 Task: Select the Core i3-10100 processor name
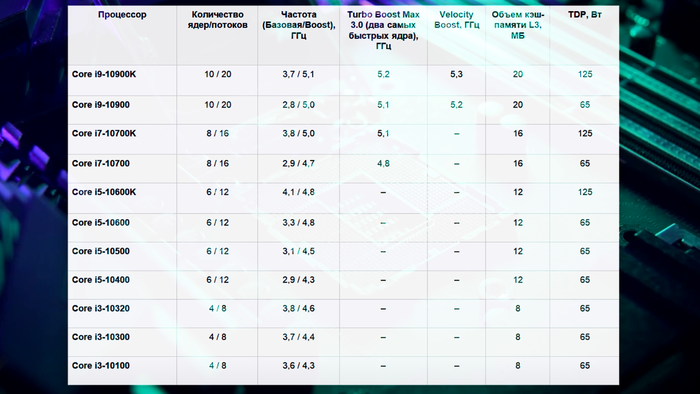tap(101, 365)
